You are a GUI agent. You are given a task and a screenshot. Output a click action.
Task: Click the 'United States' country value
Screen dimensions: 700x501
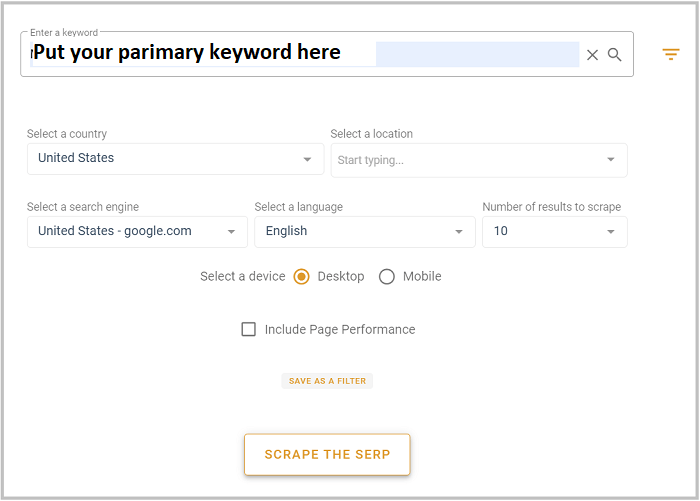pos(76,158)
